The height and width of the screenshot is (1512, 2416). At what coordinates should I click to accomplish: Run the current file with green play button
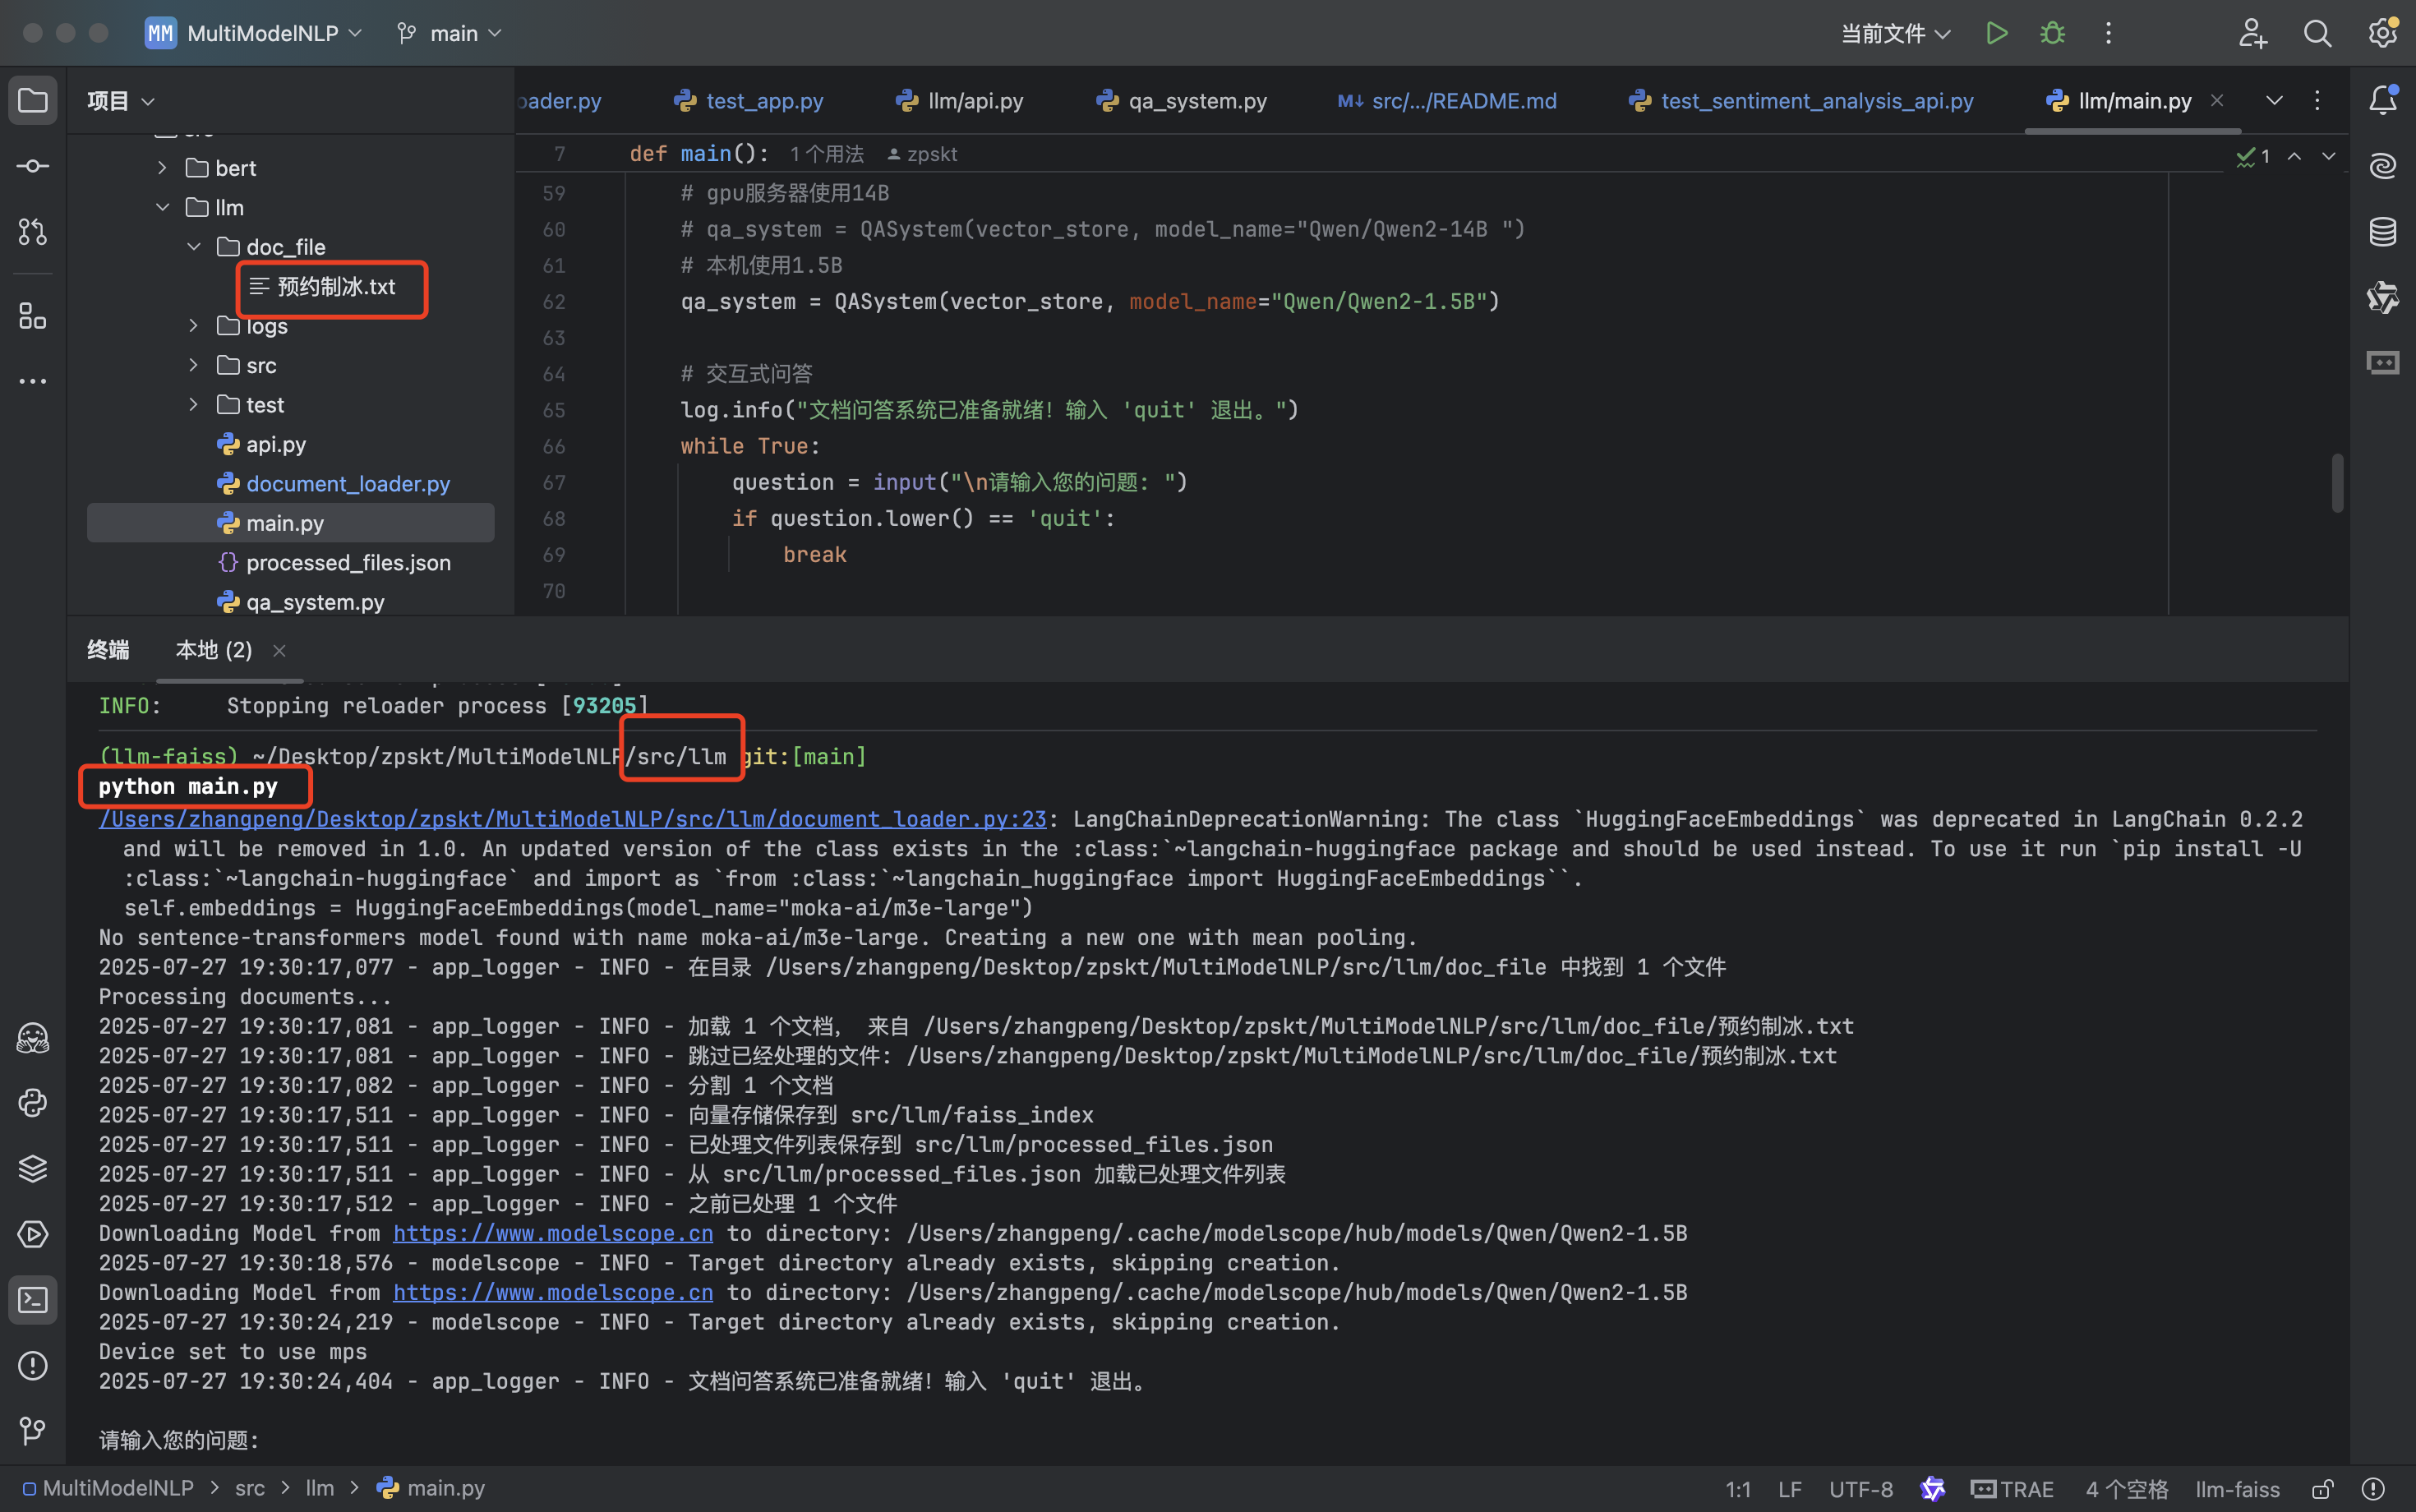pos(1997,33)
